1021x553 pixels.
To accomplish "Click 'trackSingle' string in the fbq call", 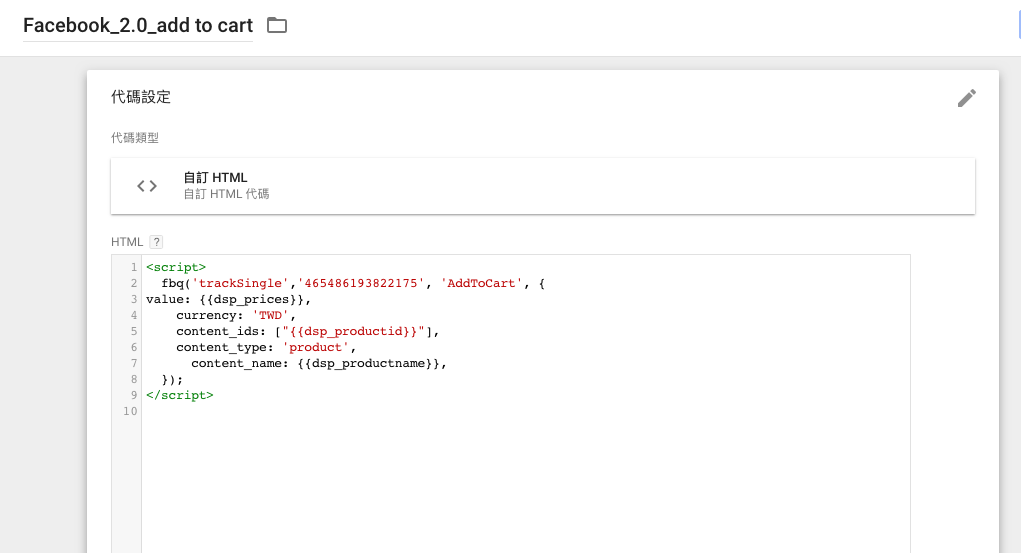I will tap(240, 283).
